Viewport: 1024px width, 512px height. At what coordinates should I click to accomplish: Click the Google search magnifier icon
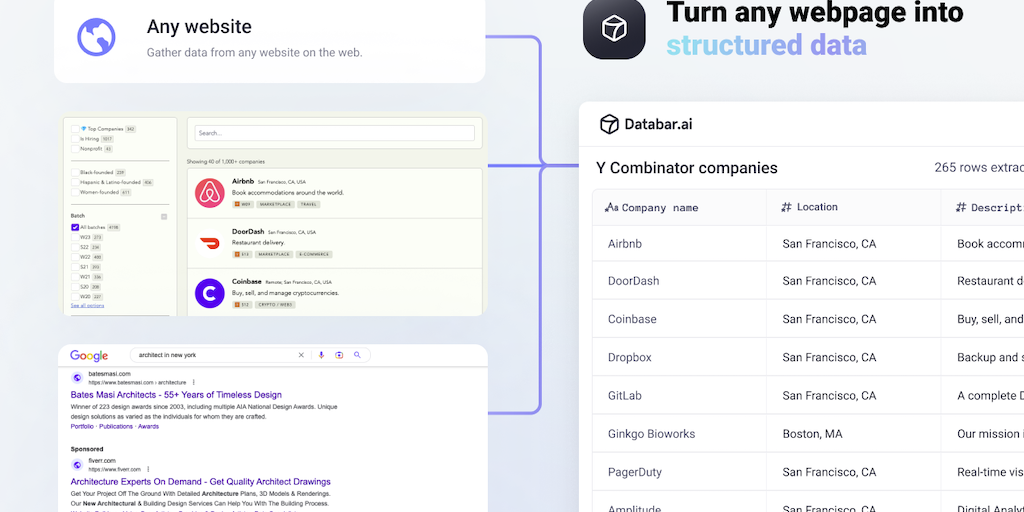coord(357,355)
